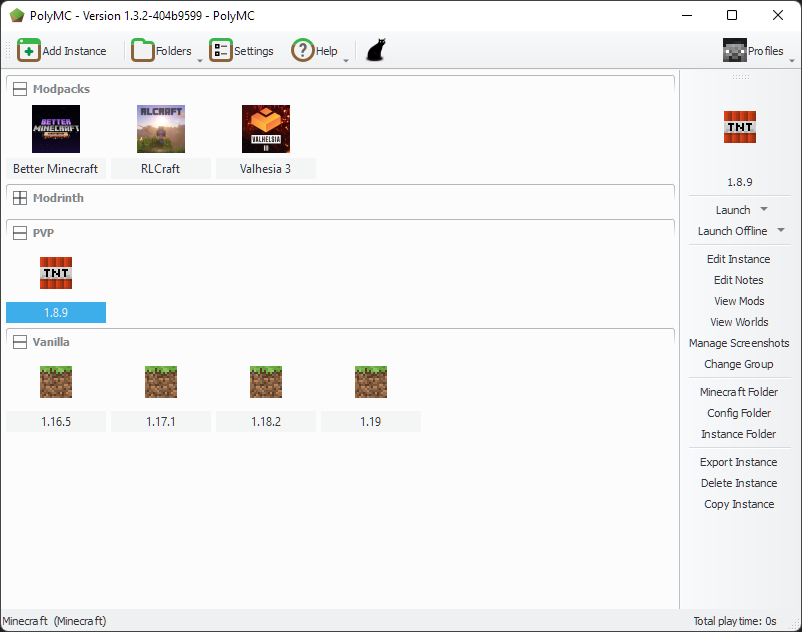Open Profiles using the accounts icon
The width and height of the screenshot is (802, 632).
coord(736,49)
